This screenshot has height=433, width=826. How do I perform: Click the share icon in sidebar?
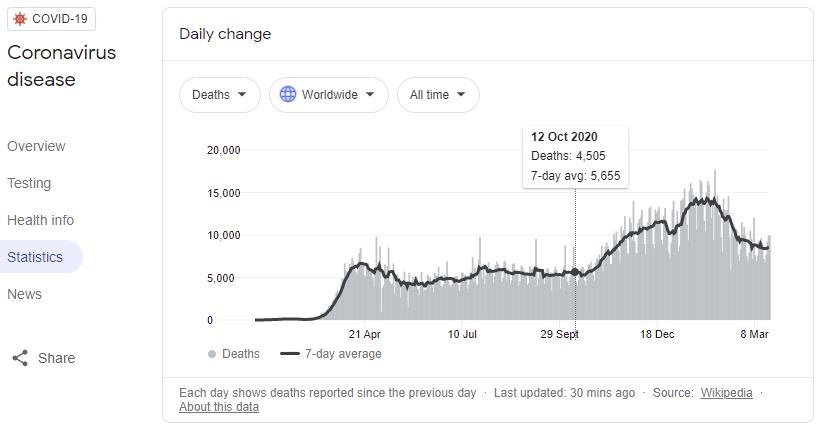pos(20,358)
